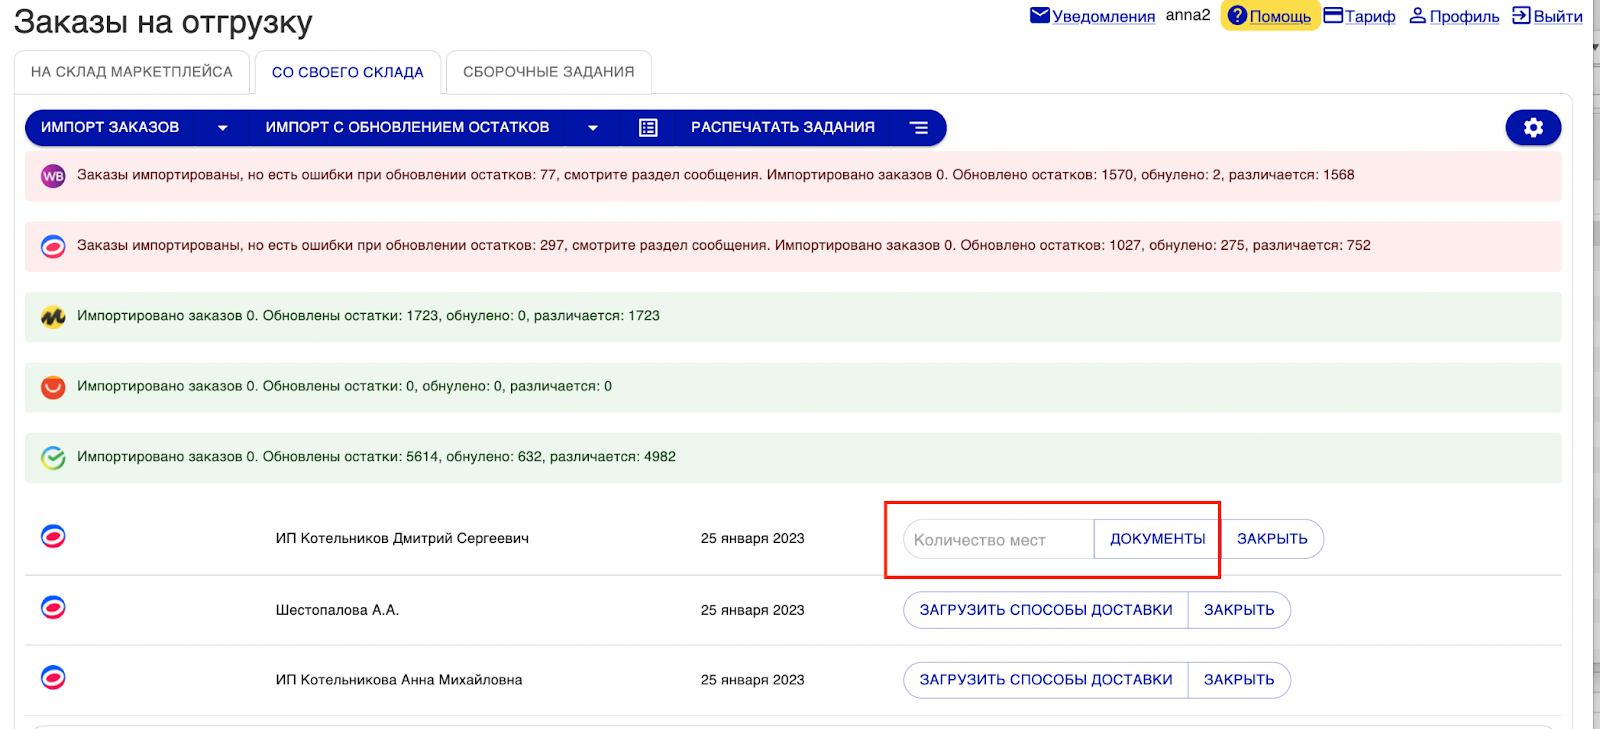The width and height of the screenshot is (1600, 729).
Task: Click date for ИП Котельников Дмитрий Сергеевич
Action: point(752,538)
